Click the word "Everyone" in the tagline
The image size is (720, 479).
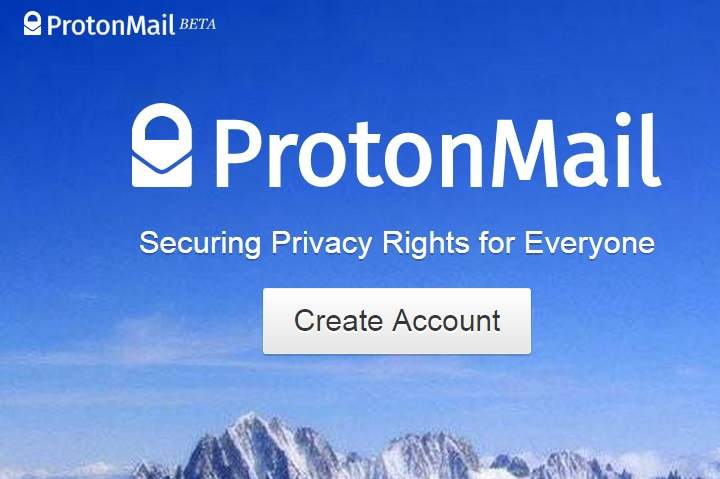coord(590,243)
